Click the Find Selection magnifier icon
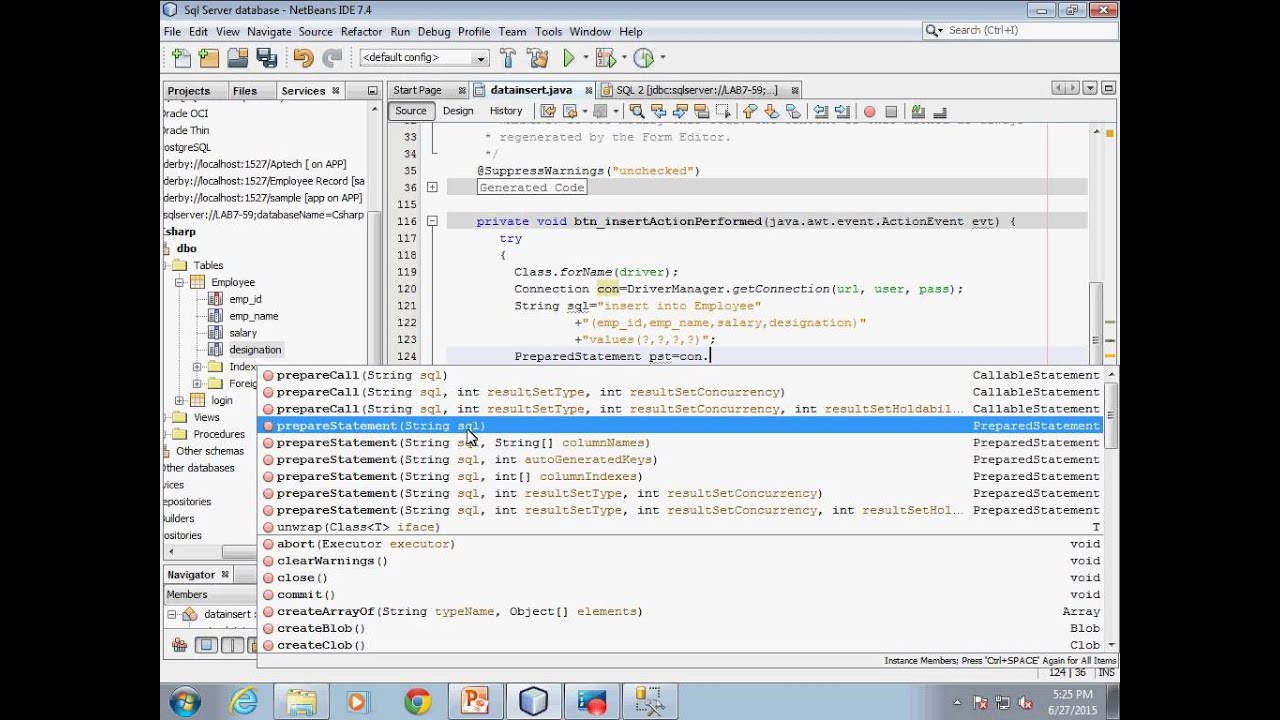This screenshot has width=1280, height=720. (636, 111)
